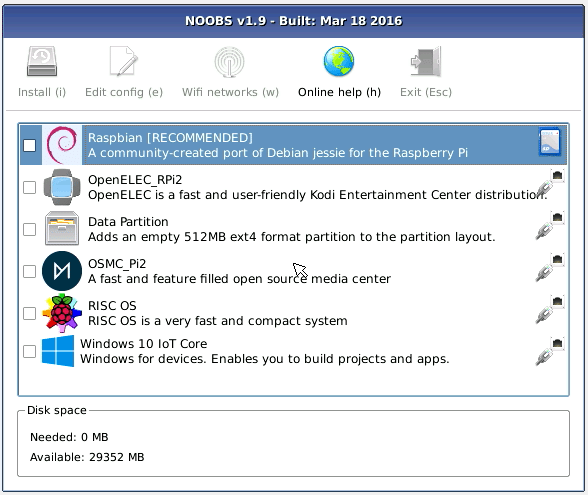Screen dimensions: 588x495
Task: Click the network cable icon on RISC OS row
Action: click(x=550, y=310)
